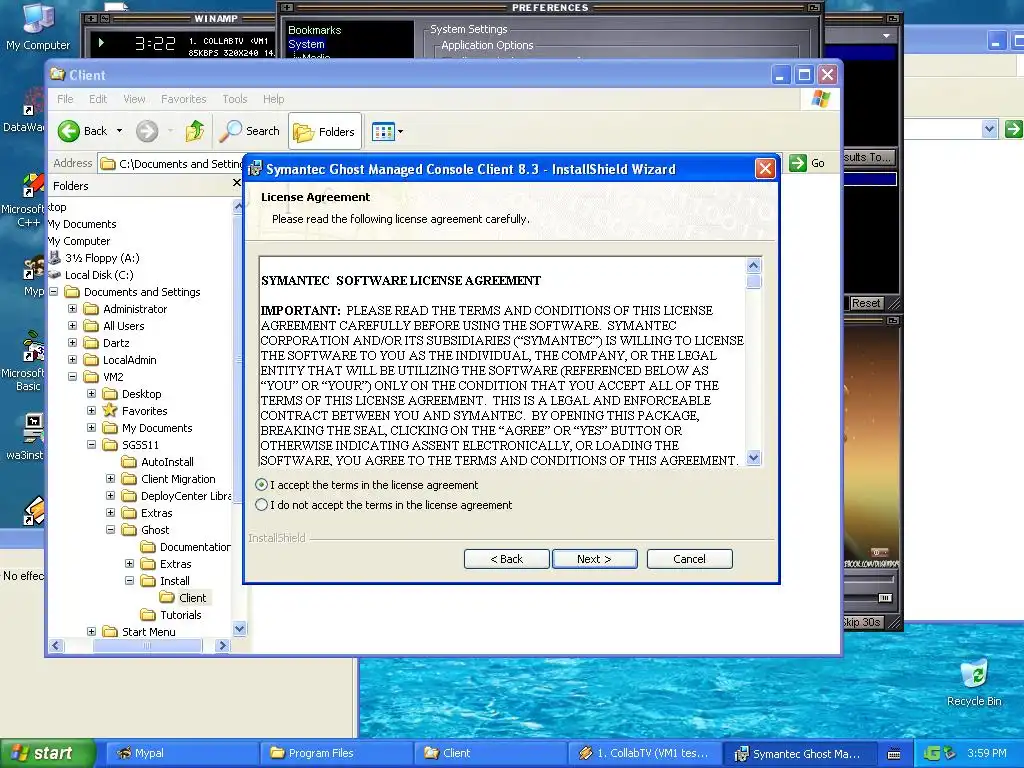Click the Reset button behind dialog
1024x768 pixels.
coord(866,303)
